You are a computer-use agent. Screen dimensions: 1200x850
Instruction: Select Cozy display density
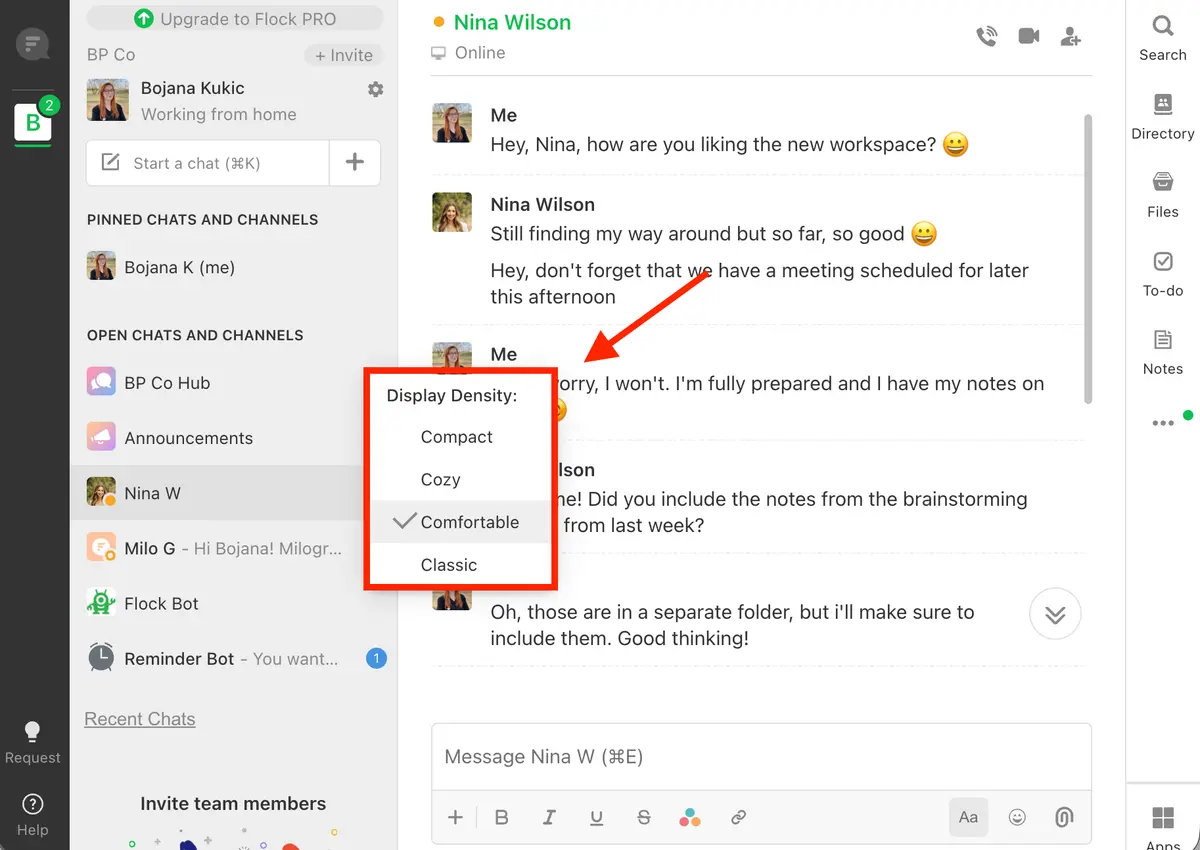tap(441, 479)
